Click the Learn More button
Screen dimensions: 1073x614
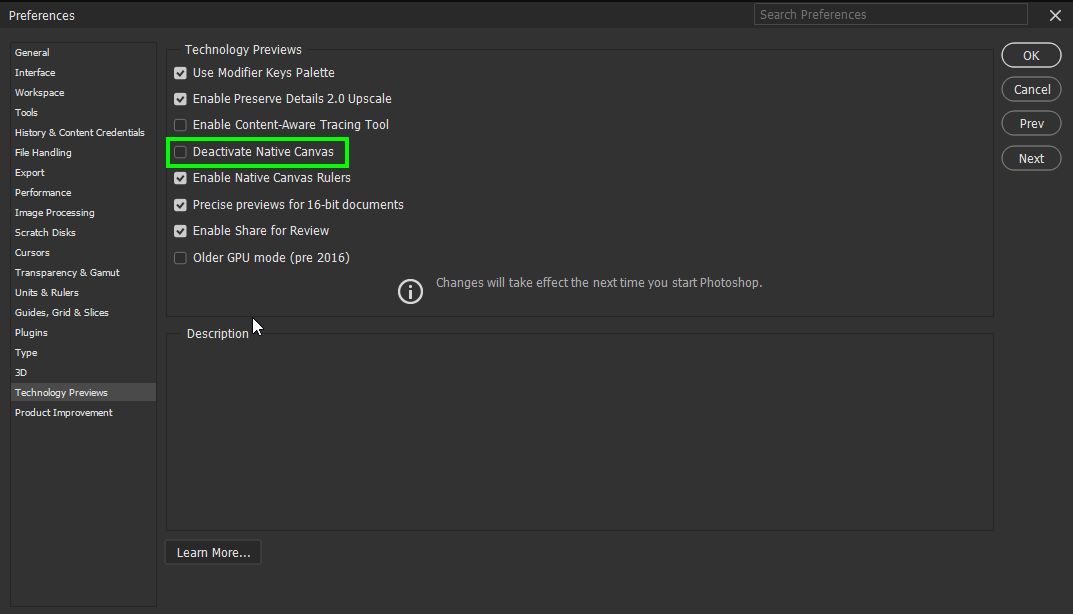pyautogui.click(x=212, y=551)
